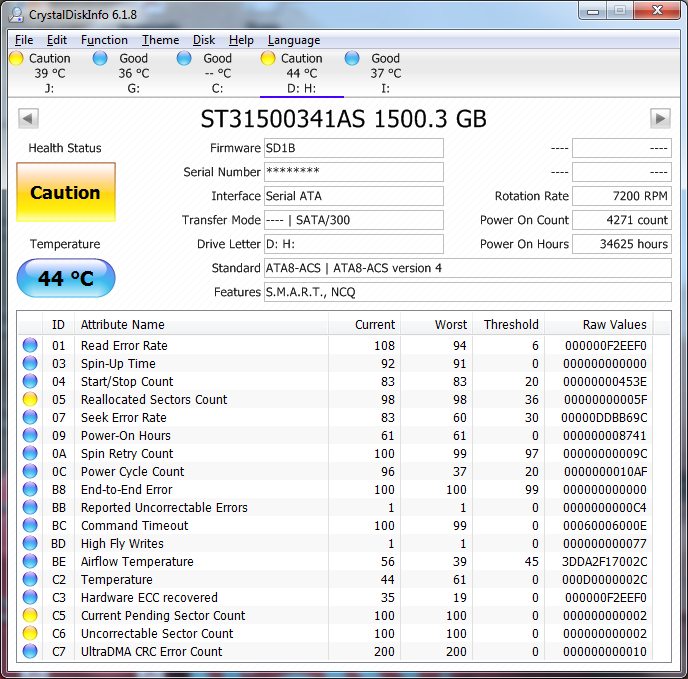Click the masked Serial Number field
Image resolution: width=688 pixels, height=679 pixels.
pyautogui.click(x=354, y=172)
